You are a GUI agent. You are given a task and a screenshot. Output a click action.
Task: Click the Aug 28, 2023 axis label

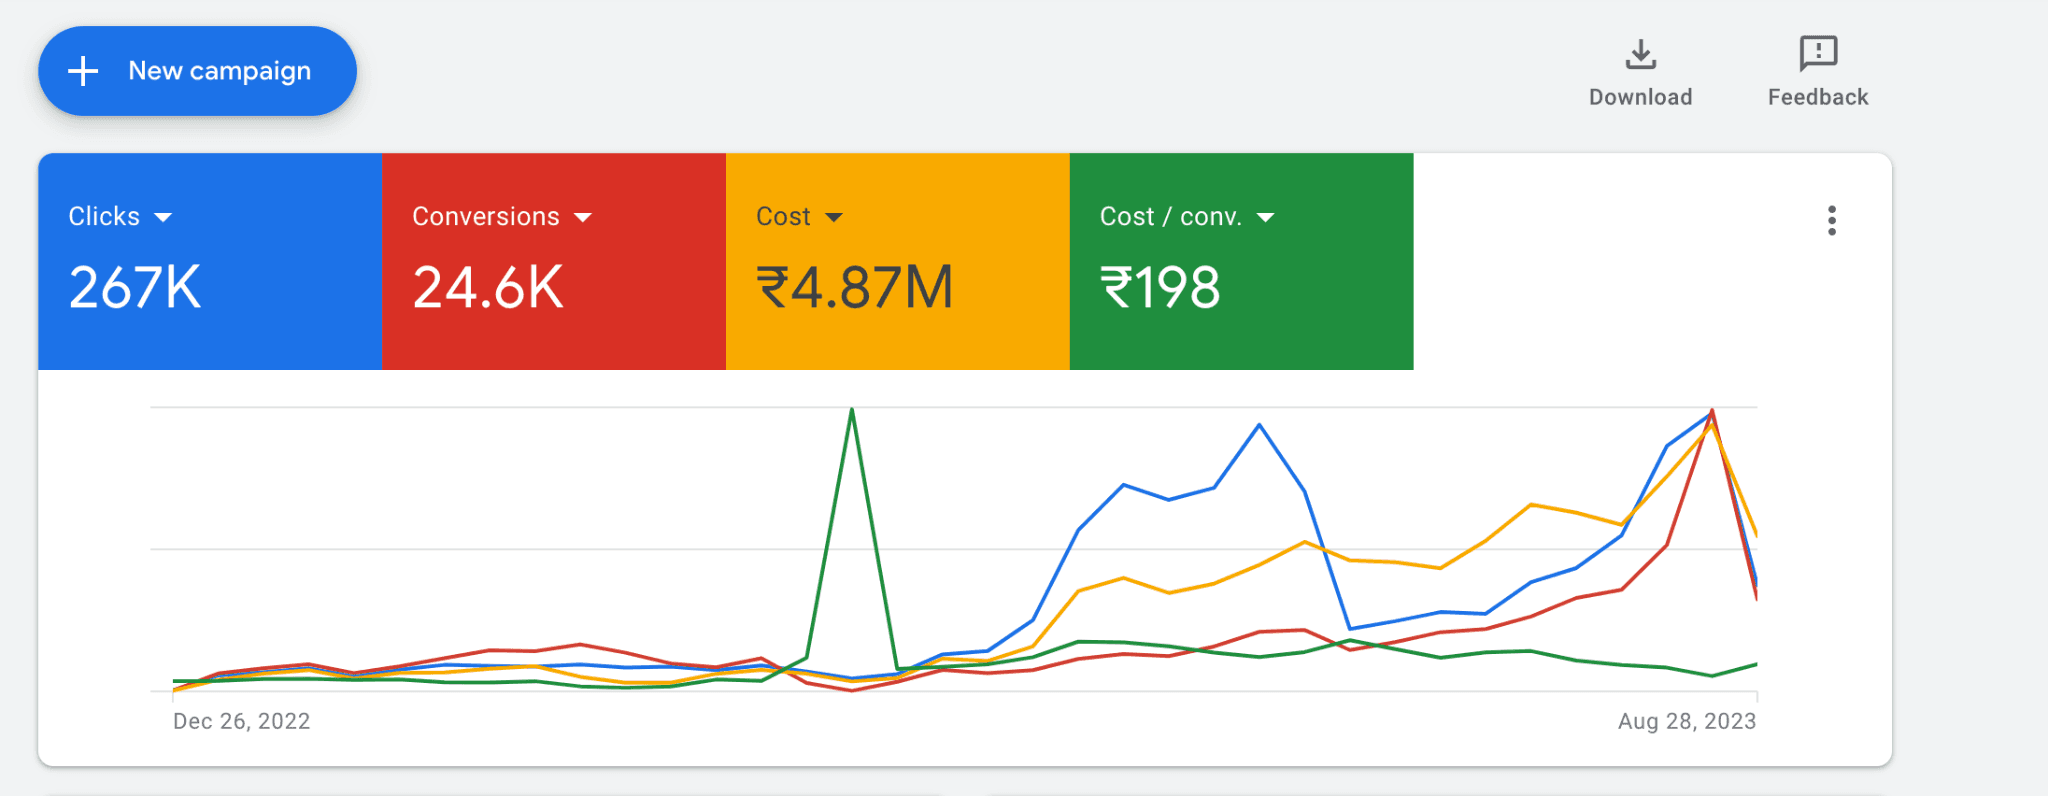(1687, 721)
